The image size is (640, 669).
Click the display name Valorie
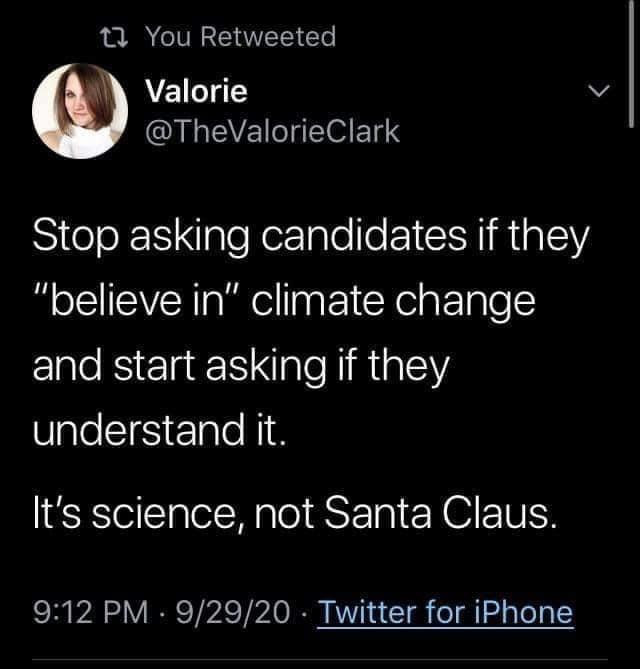197,92
